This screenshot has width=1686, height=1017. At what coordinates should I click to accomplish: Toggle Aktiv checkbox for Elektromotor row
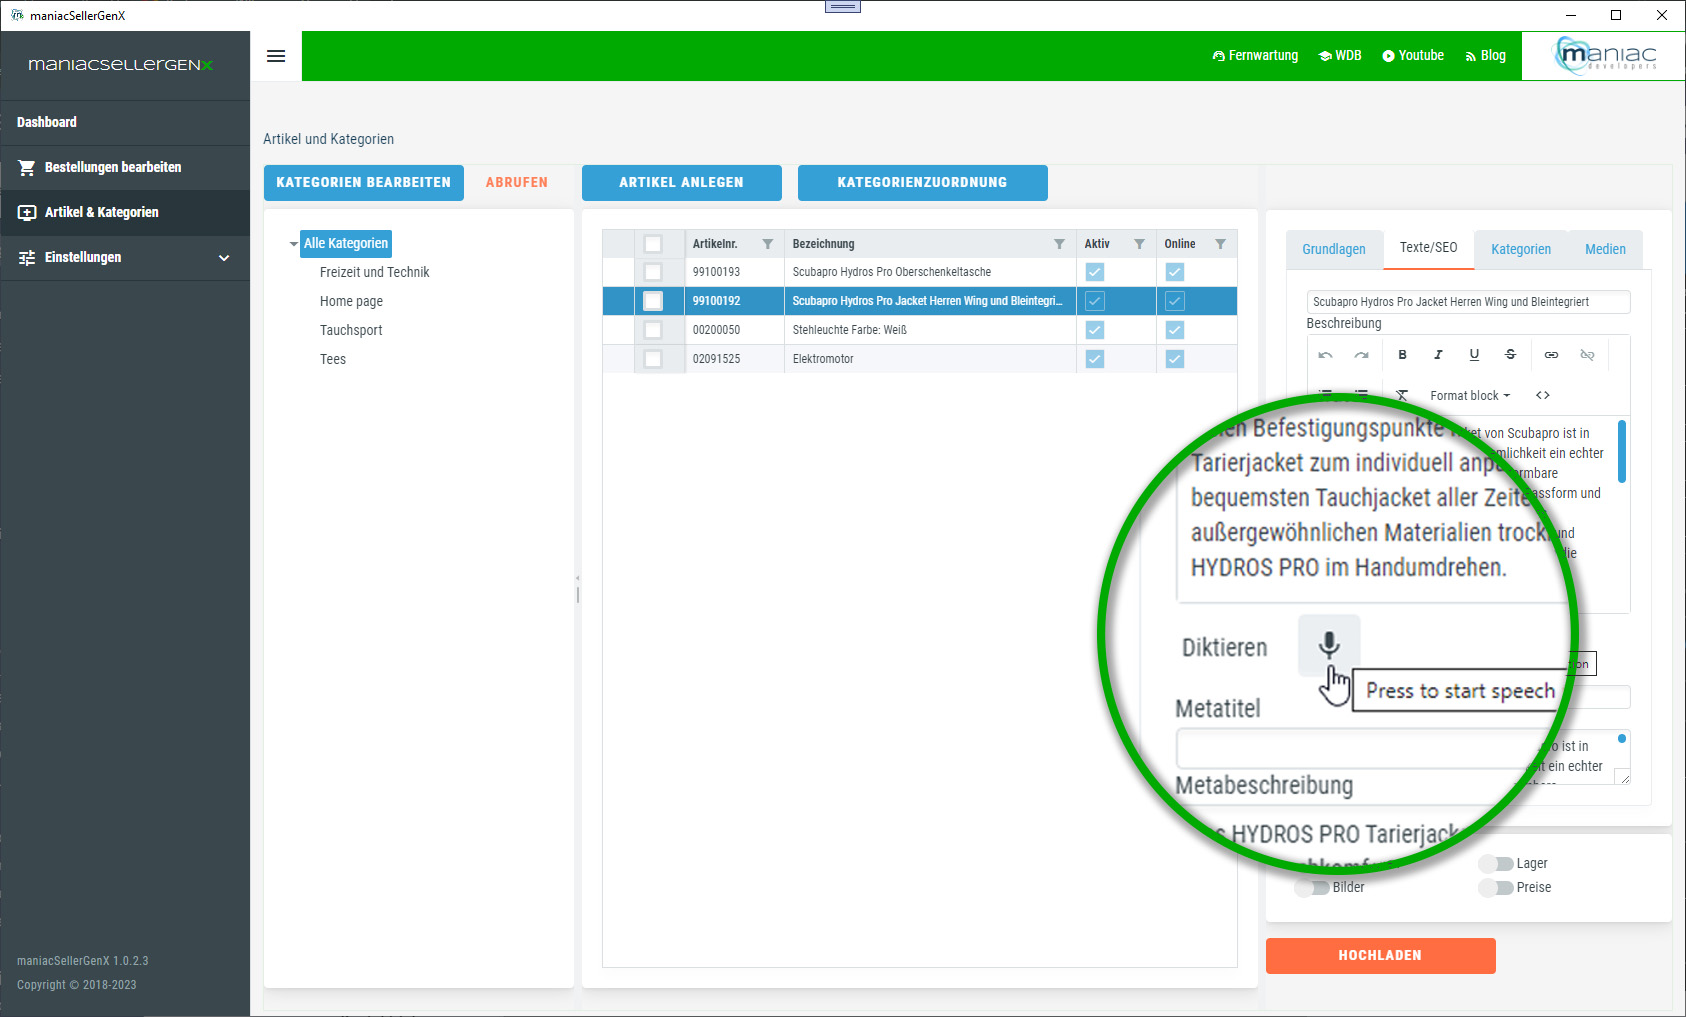[x=1095, y=359]
